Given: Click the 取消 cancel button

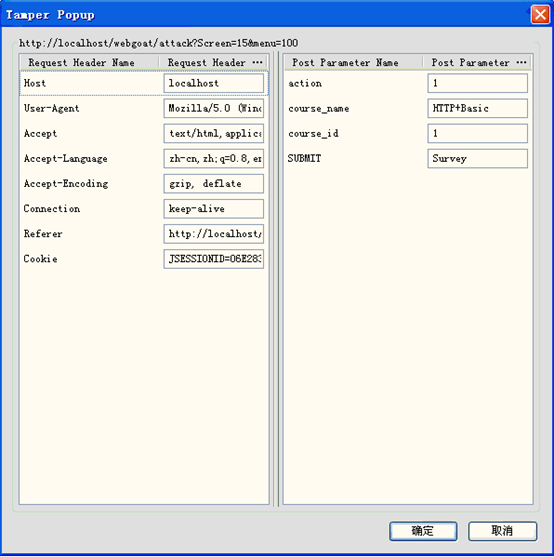Looking at the screenshot, I should click(x=502, y=531).
